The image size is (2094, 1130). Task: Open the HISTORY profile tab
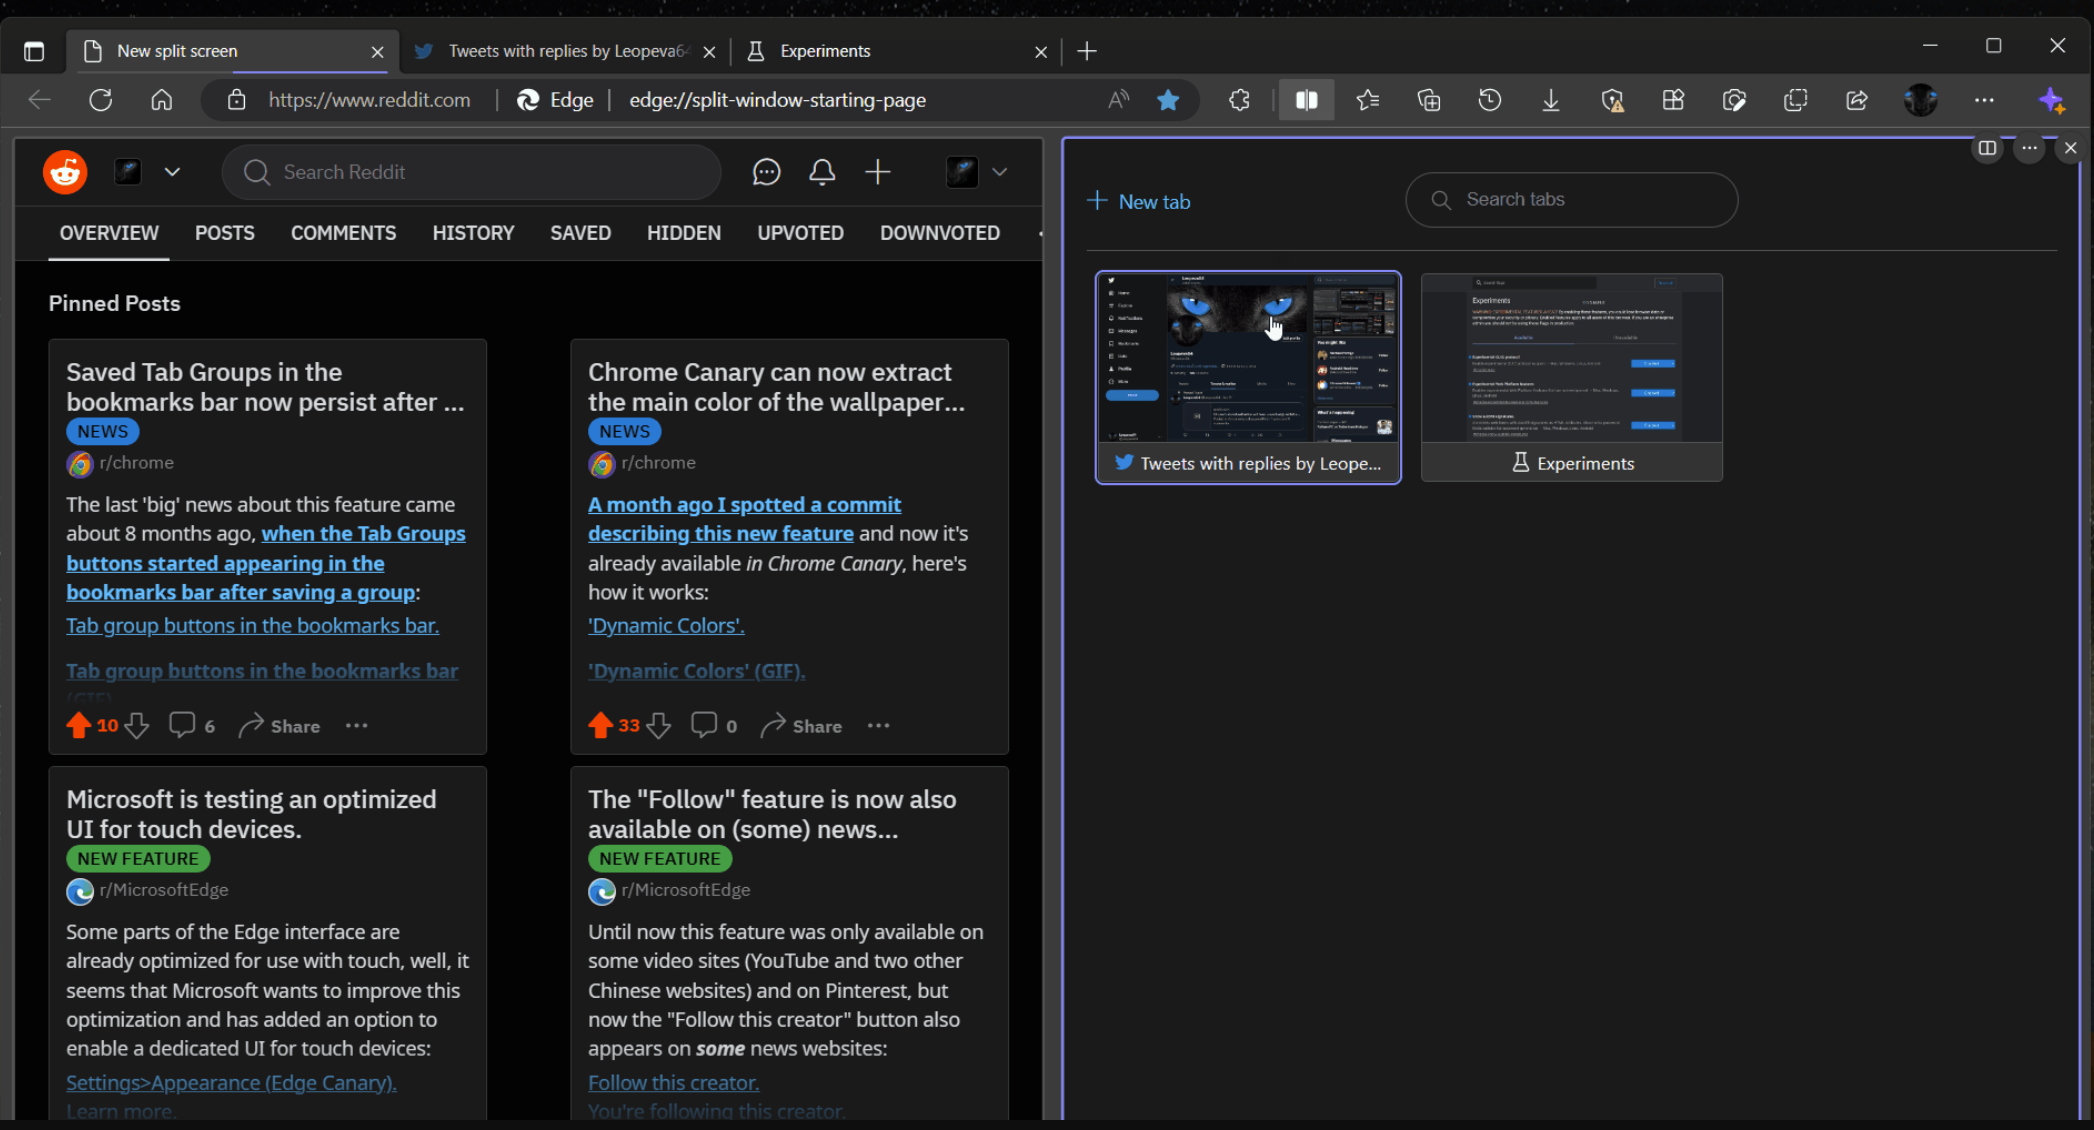click(x=473, y=233)
